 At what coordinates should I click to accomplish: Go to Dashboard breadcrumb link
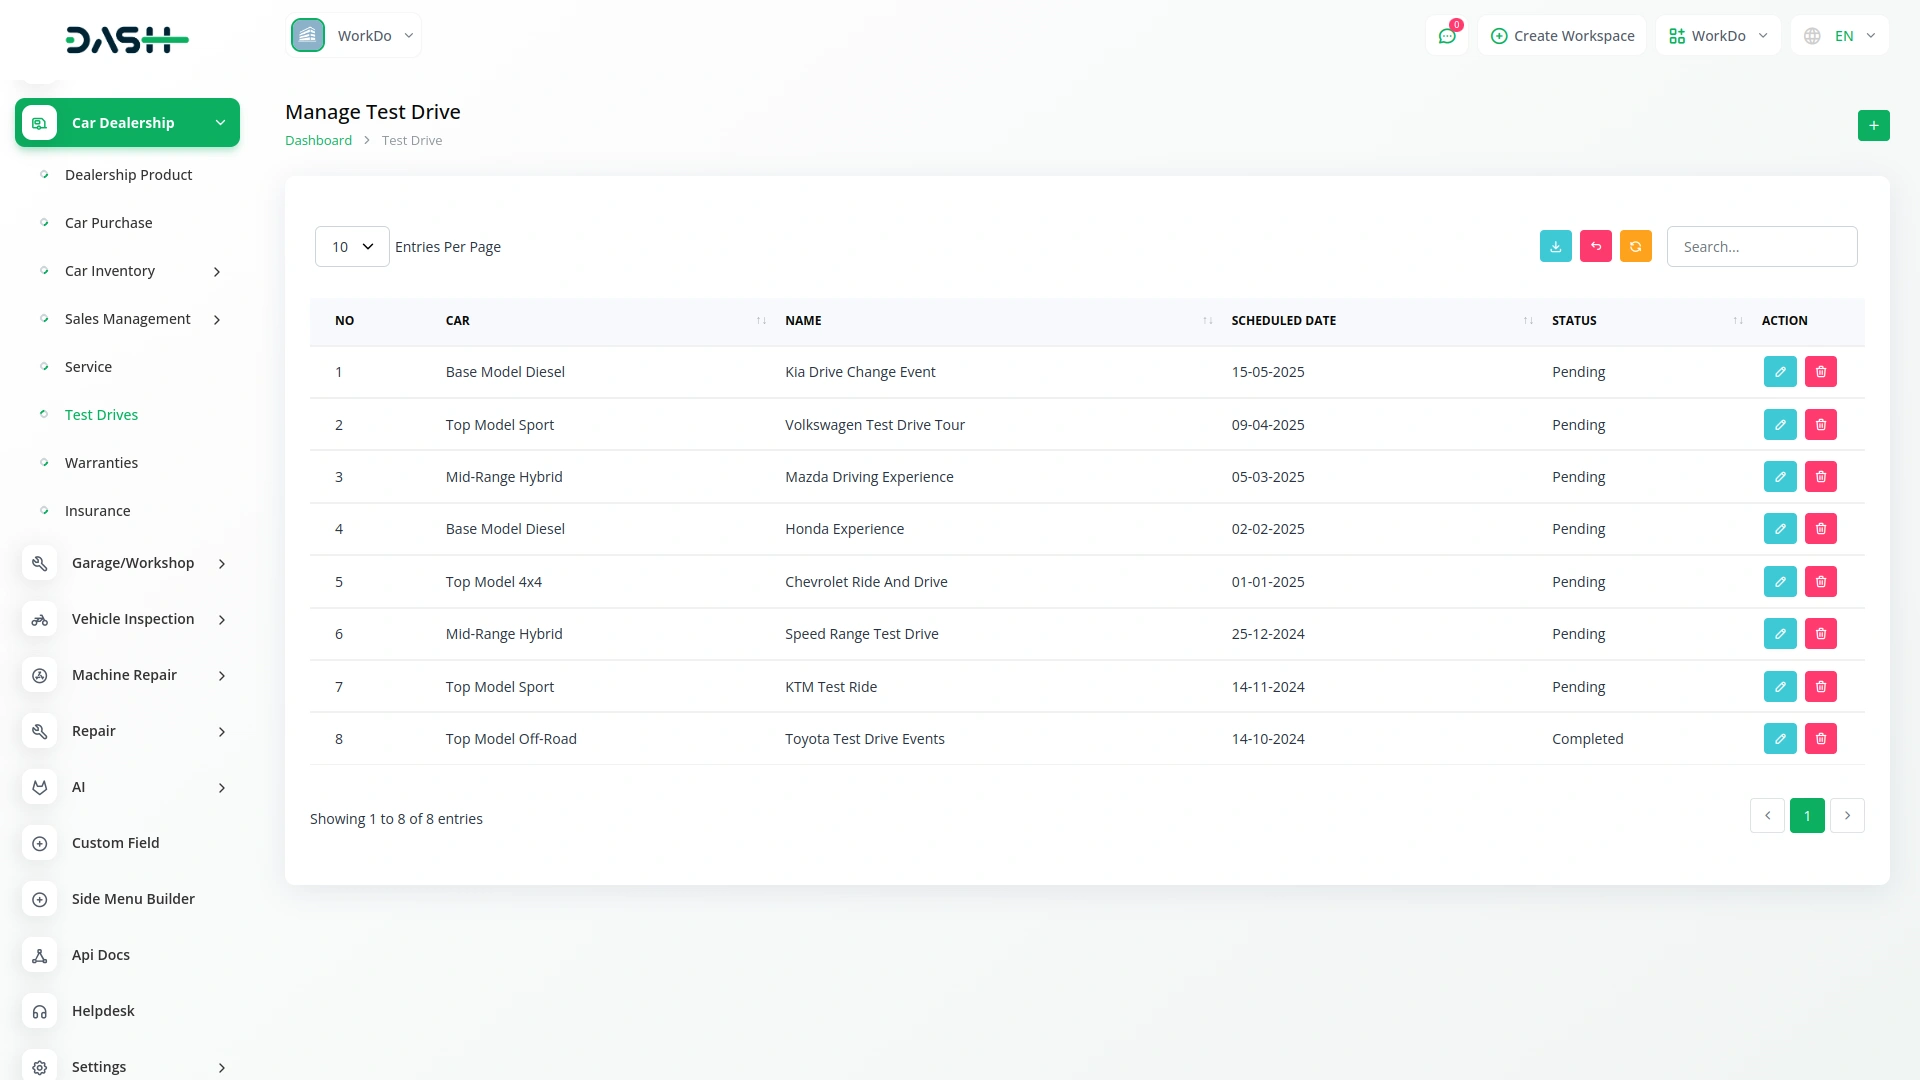click(318, 141)
